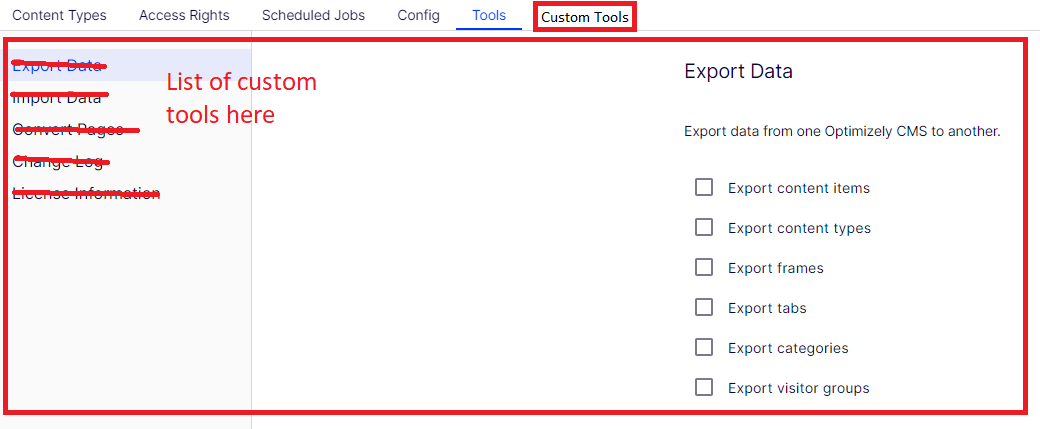Click the Export Data panel heading
This screenshot has width=1040, height=429.
tap(738, 71)
